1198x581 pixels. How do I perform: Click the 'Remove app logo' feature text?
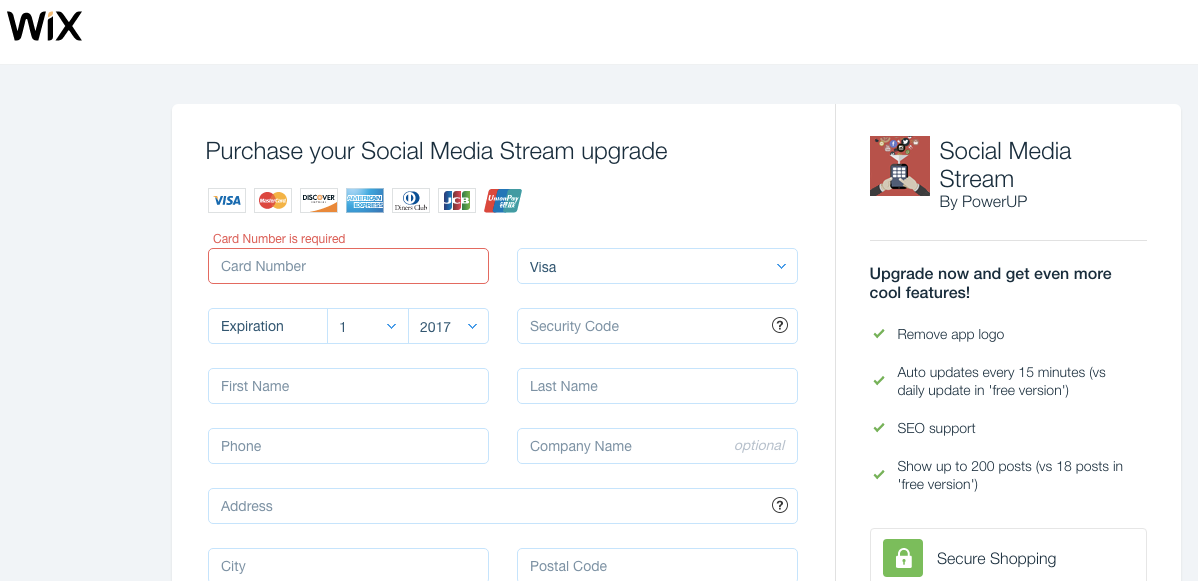click(x=950, y=334)
